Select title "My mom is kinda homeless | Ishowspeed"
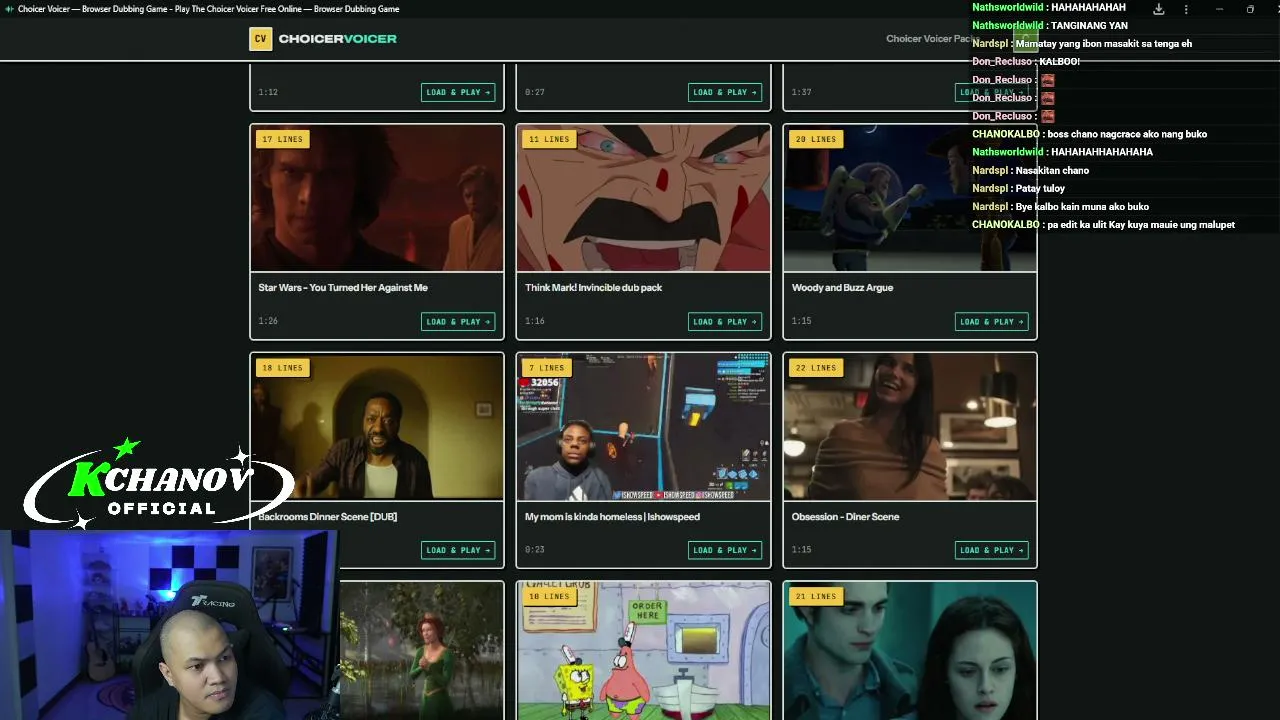 [612, 517]
